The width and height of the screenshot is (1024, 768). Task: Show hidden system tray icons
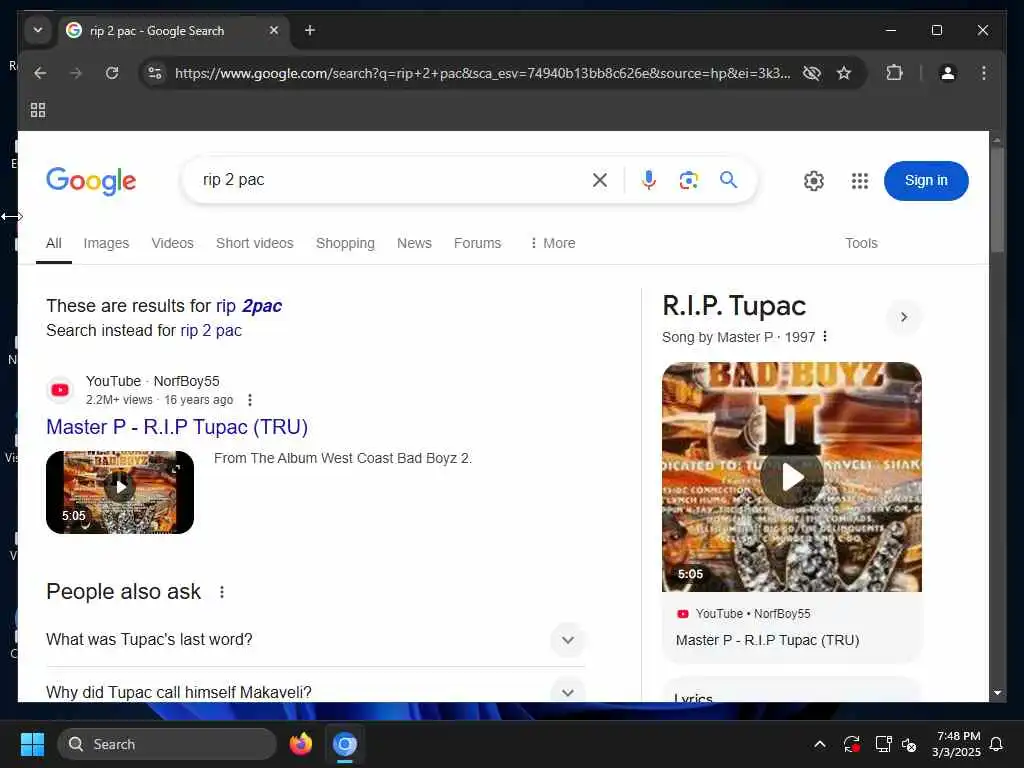(x=820, y=744)
